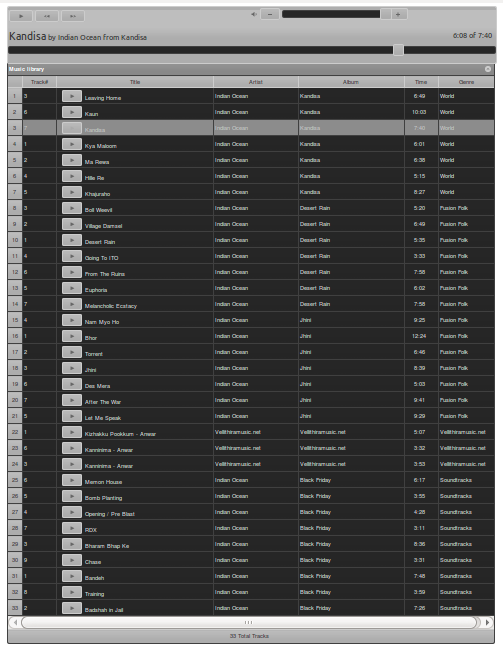Sort by Track# column header
503x650 pixels.
point(39,82)
